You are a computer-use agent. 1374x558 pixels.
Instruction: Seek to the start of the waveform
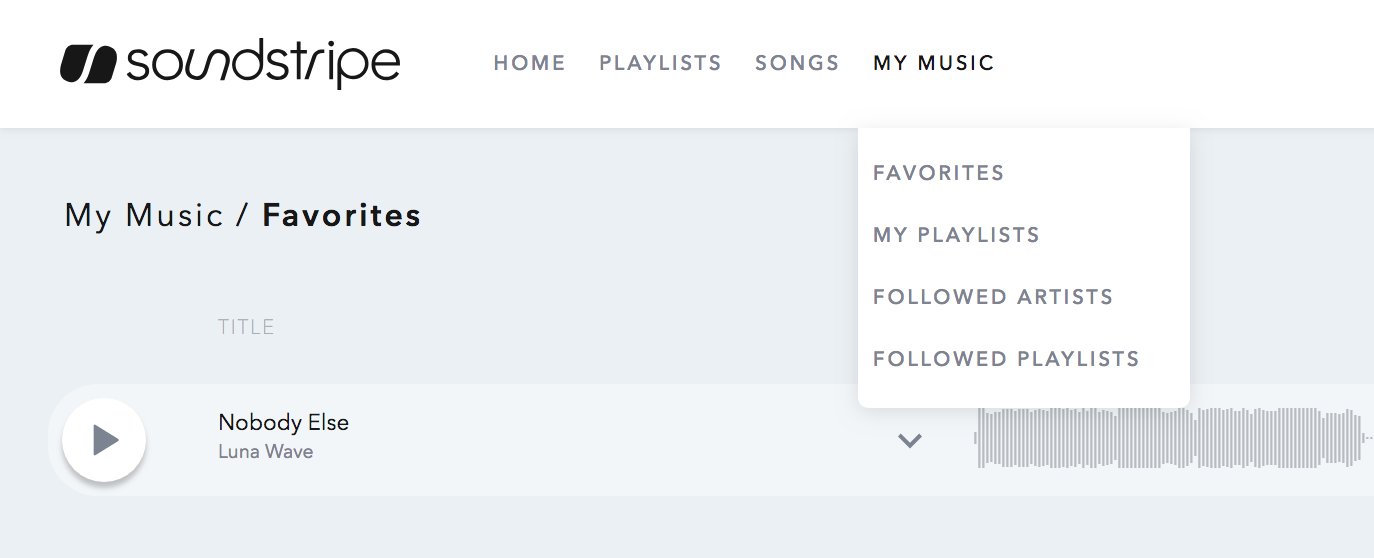[980, 438]
